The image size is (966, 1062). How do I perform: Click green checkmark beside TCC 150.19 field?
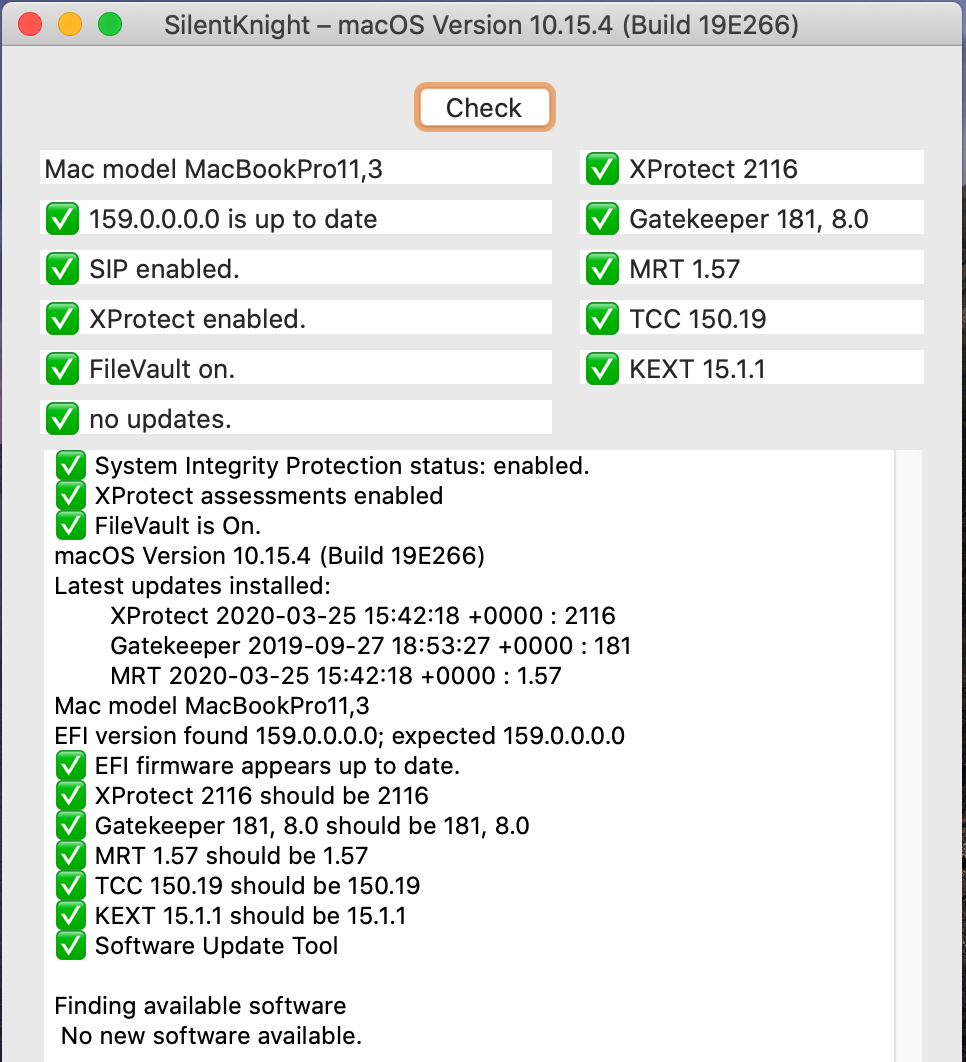click(602, 319)
